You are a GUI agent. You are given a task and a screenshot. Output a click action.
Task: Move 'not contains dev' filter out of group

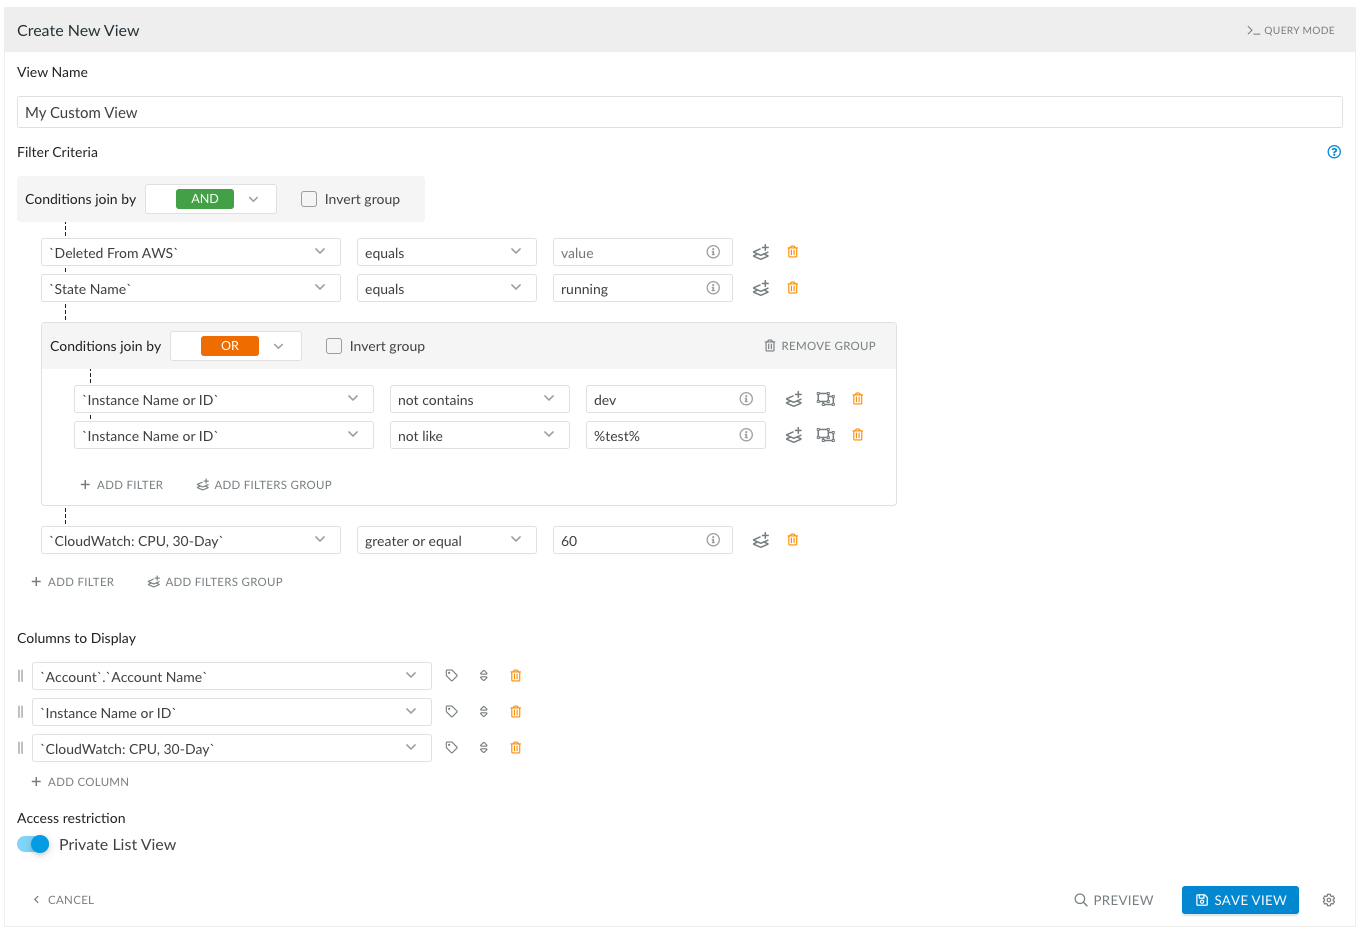click(x=826, y=399)
